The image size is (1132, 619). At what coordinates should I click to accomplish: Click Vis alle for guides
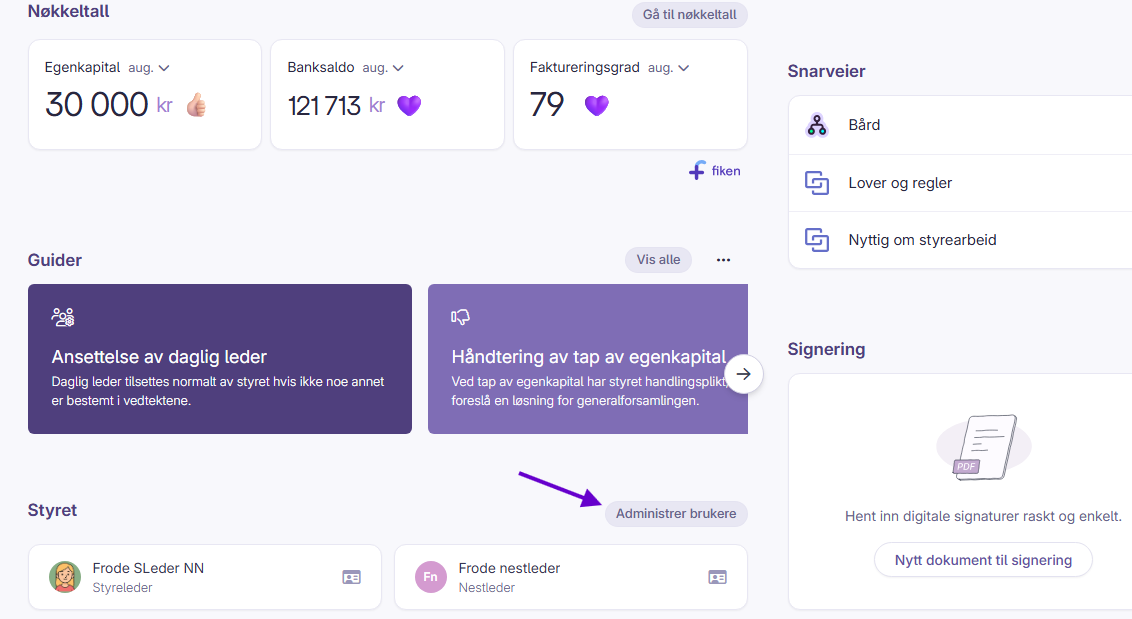[x=658, y=260]
